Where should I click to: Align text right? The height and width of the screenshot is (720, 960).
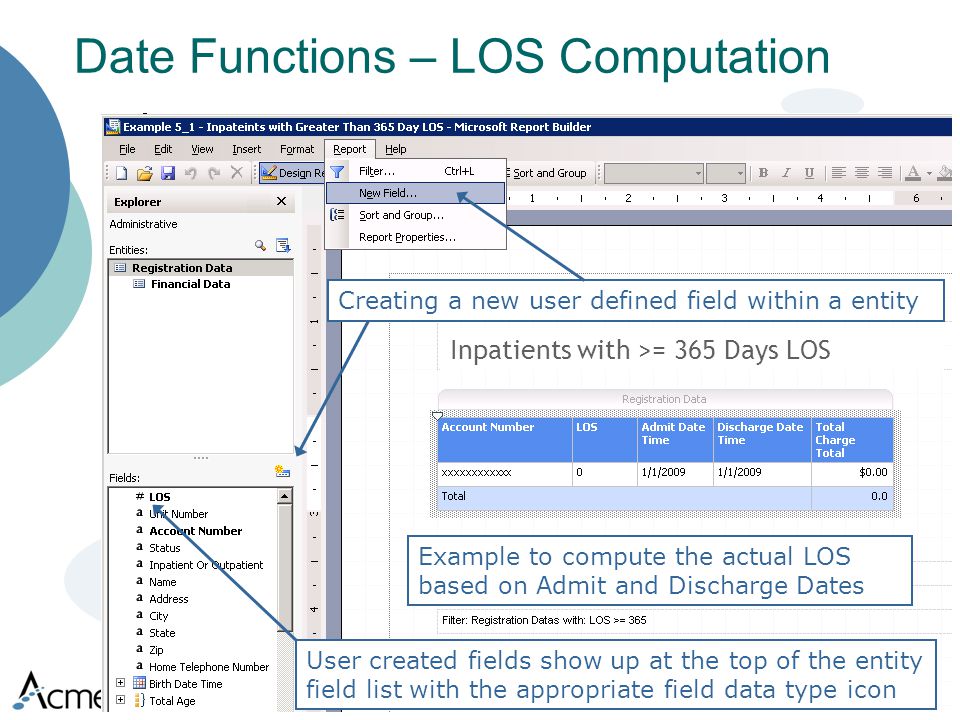point(885,173)
